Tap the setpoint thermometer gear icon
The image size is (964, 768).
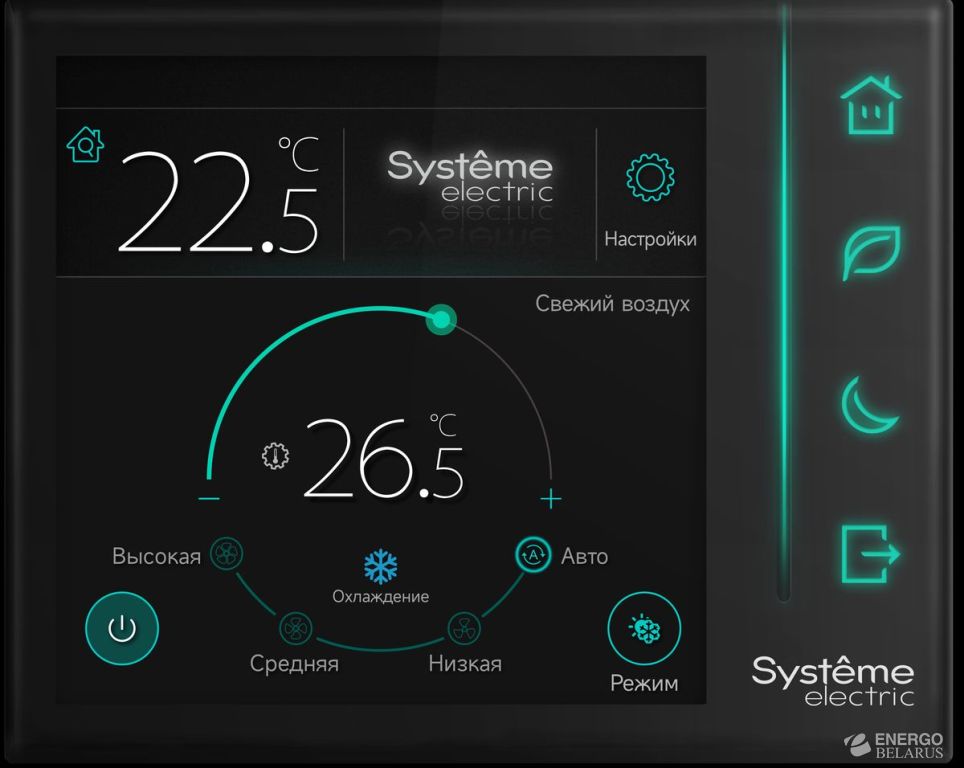(x=274, y=456)
